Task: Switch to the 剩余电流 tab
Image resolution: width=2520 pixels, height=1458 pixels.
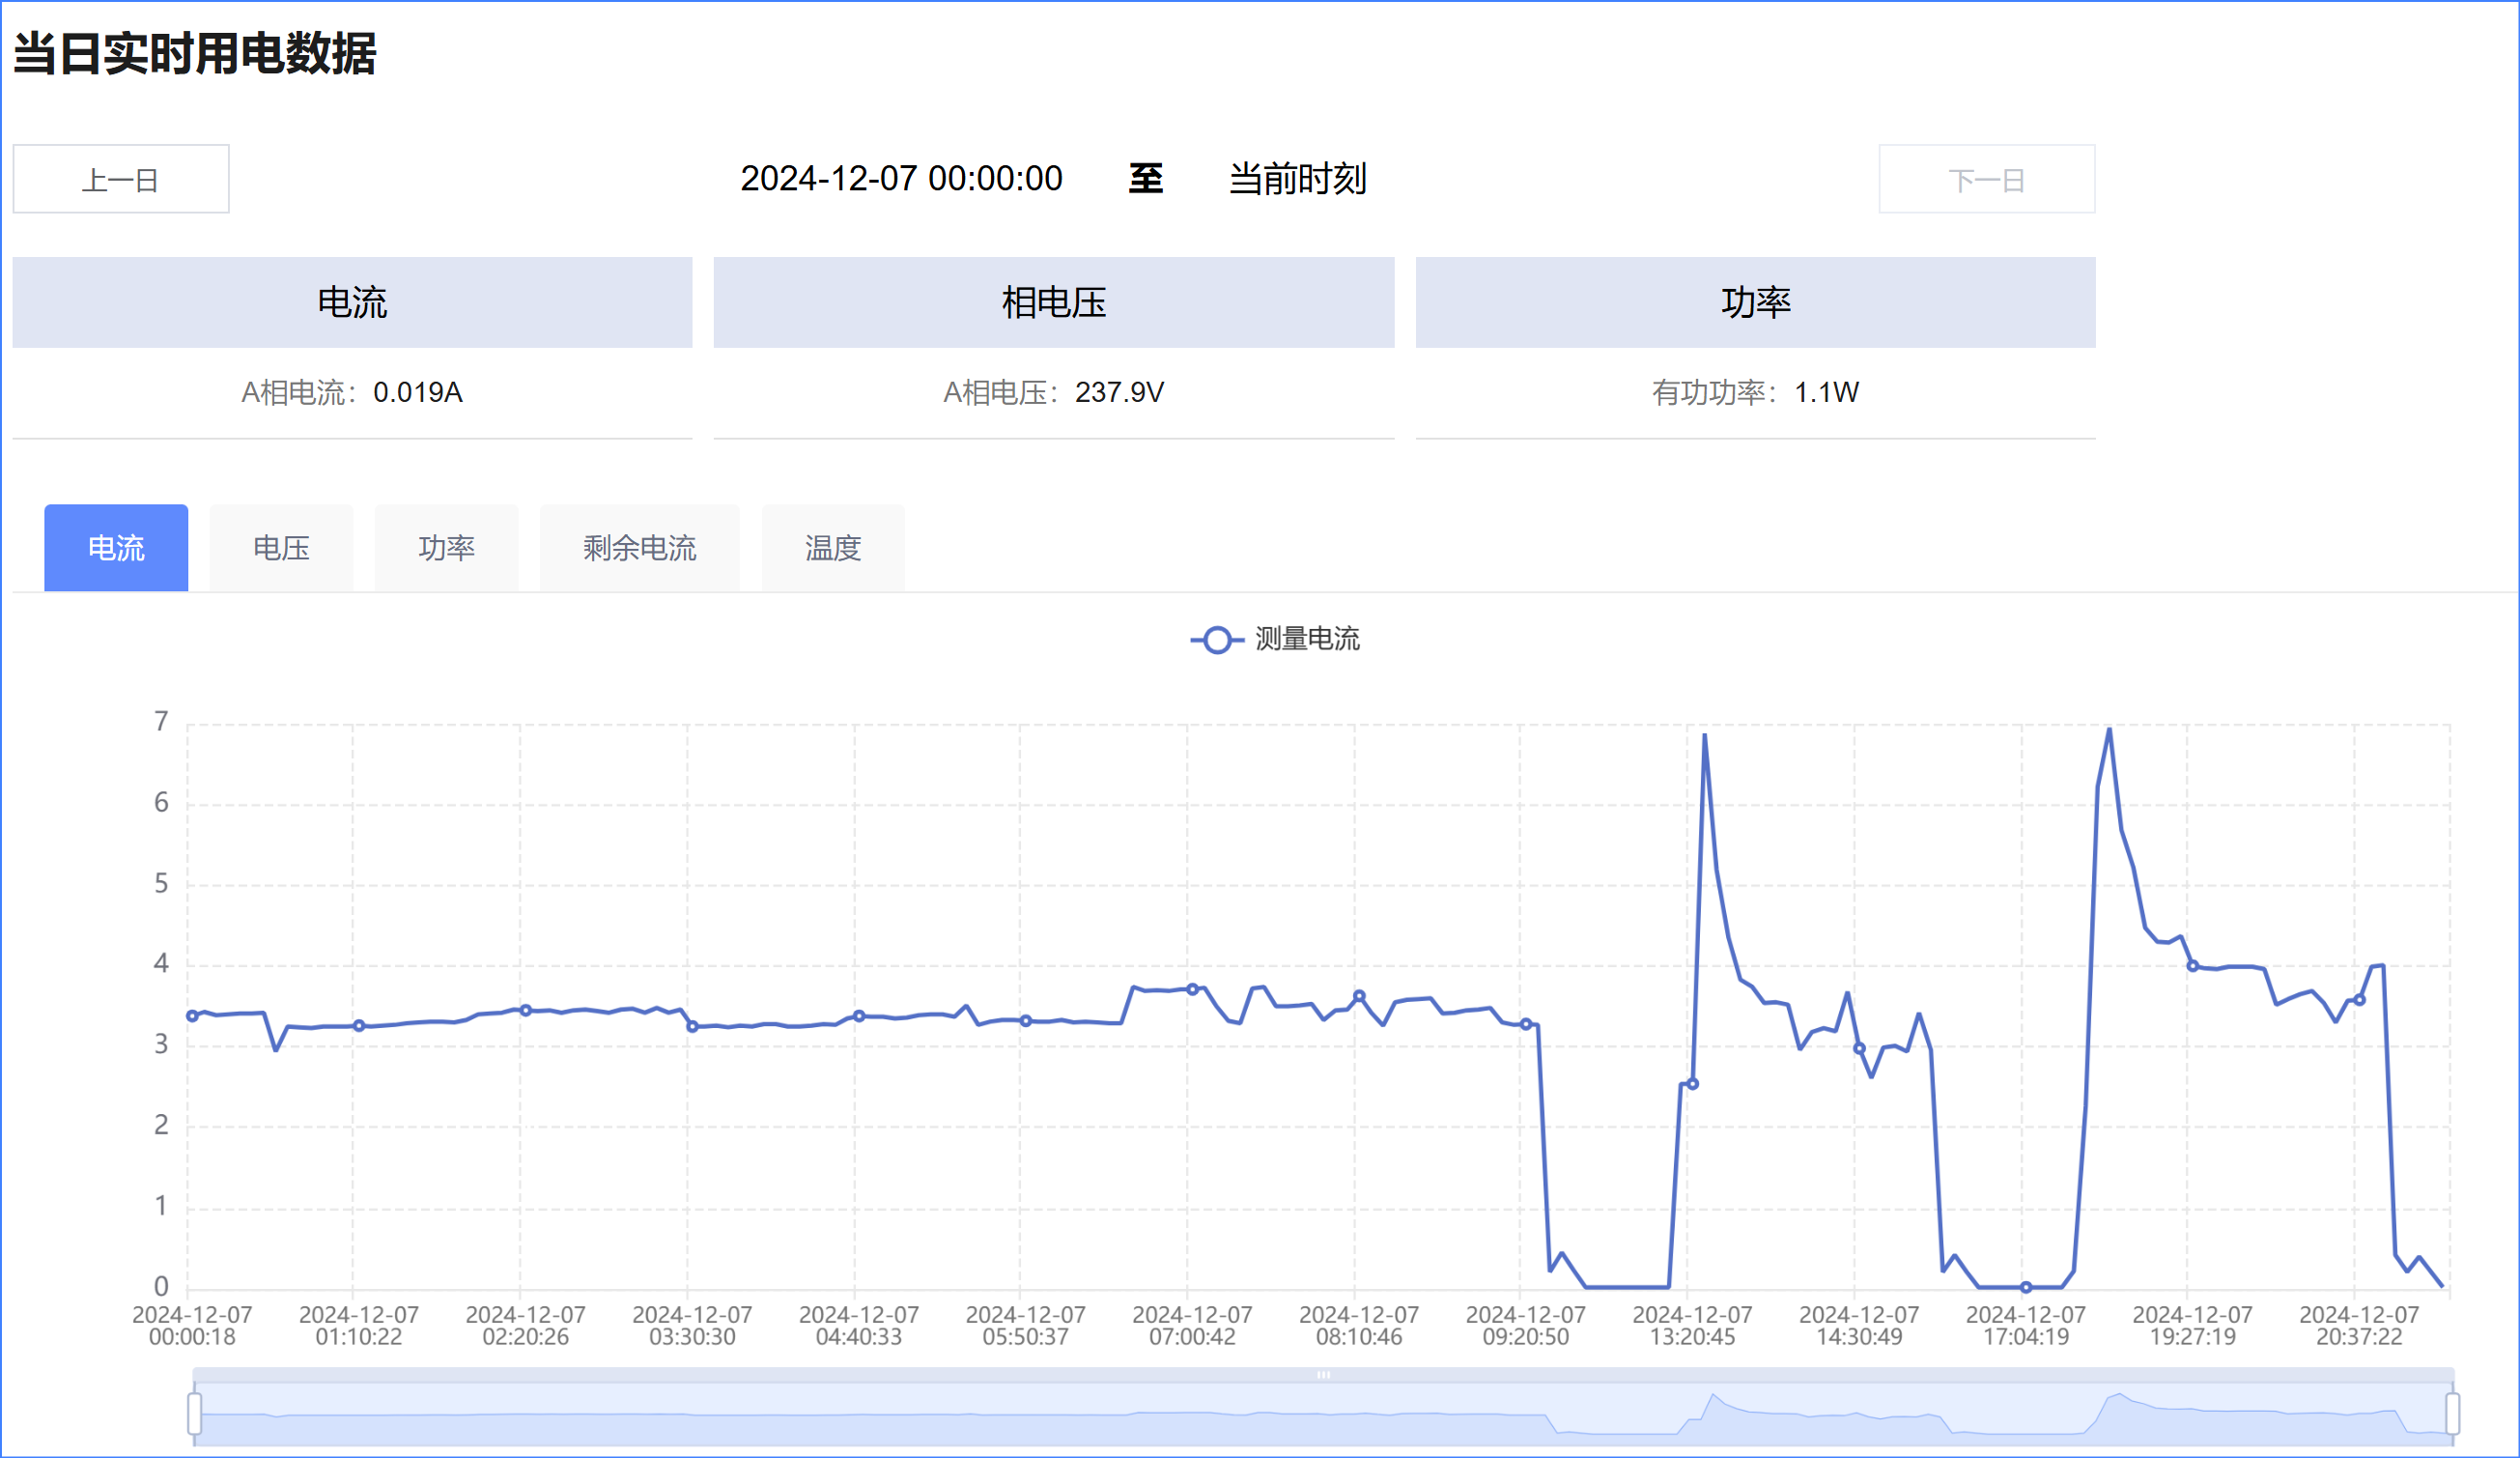Action: [639, 548]
